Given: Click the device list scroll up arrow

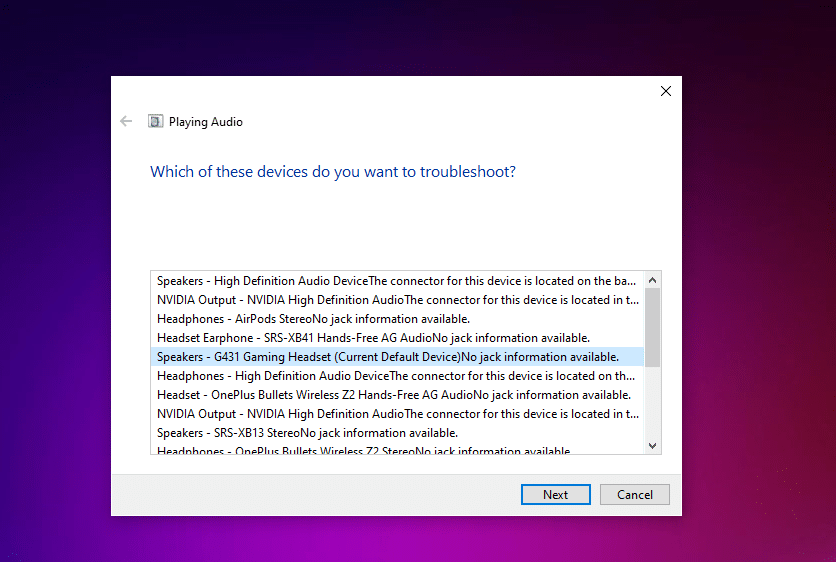Looking at the screenshot, I should click(653, 280).
